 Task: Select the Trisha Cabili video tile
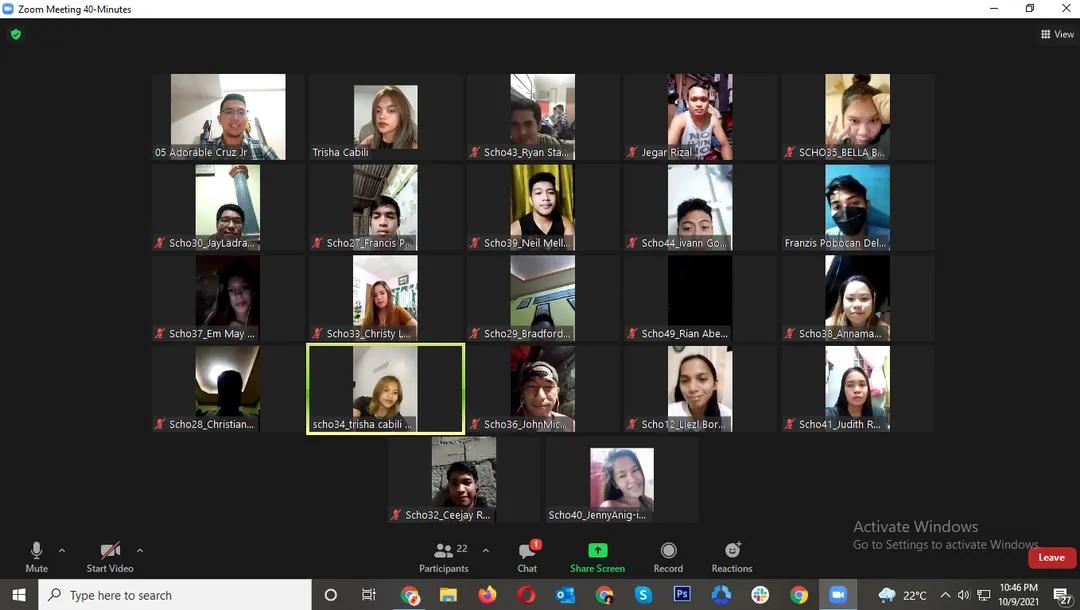[x=385, y=117]
